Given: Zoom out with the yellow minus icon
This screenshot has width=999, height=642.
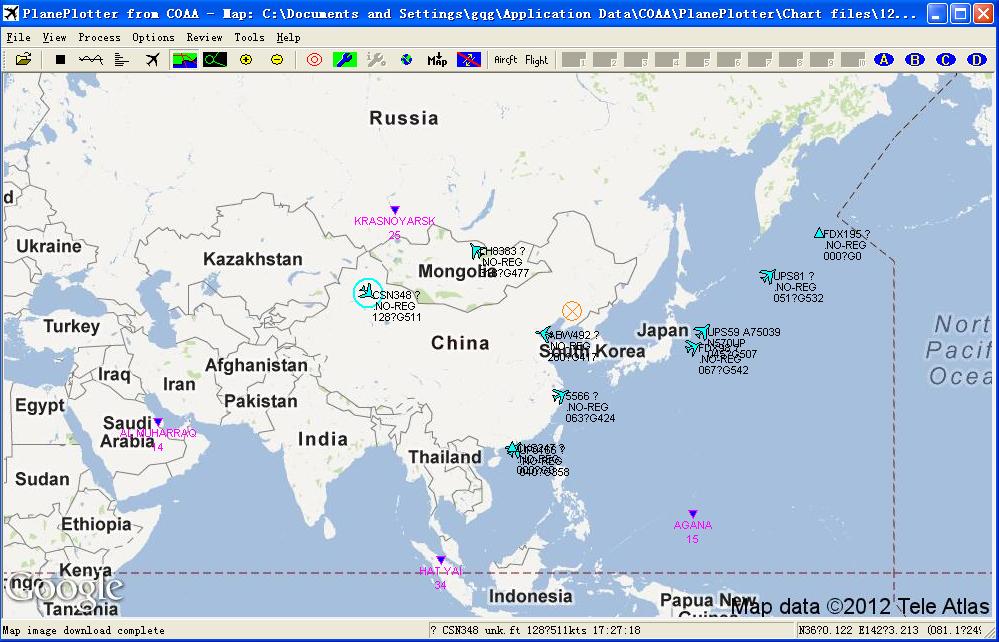Looking at the screenshot, I should pos(277,60).
